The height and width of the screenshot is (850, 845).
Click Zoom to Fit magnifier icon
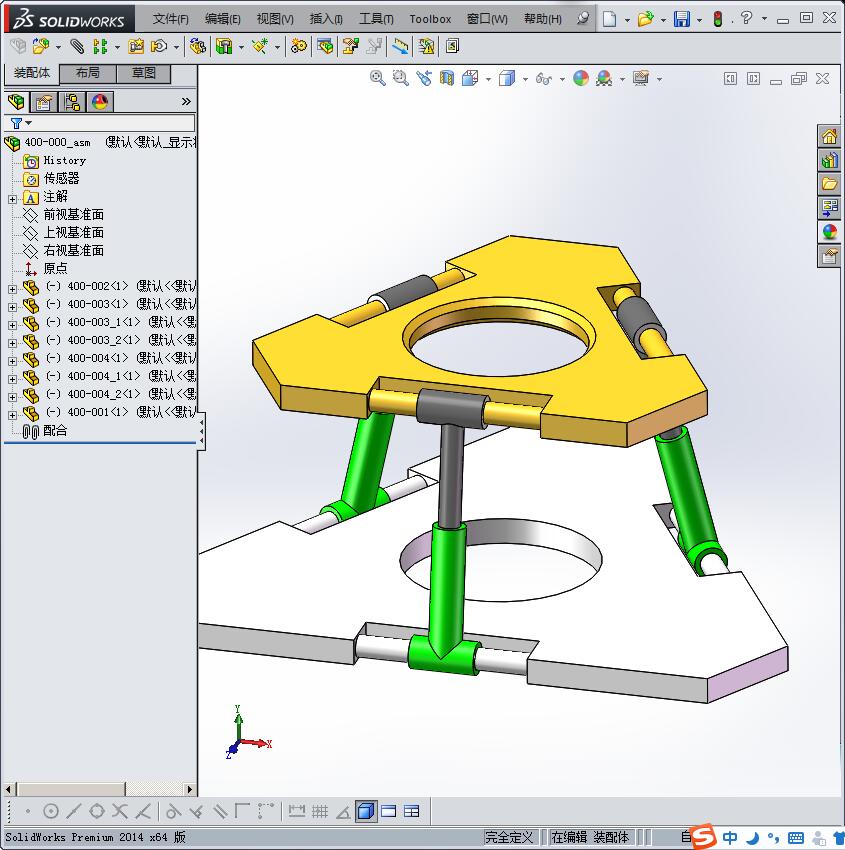378,79
